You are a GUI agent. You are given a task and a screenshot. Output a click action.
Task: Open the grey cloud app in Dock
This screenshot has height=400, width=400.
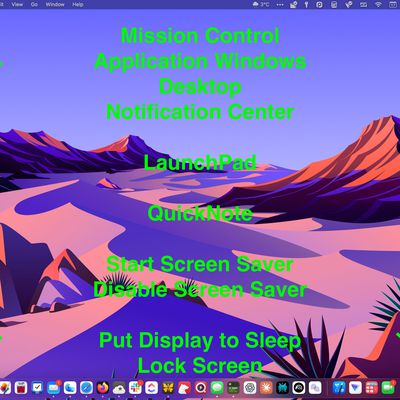click(119, 388)
